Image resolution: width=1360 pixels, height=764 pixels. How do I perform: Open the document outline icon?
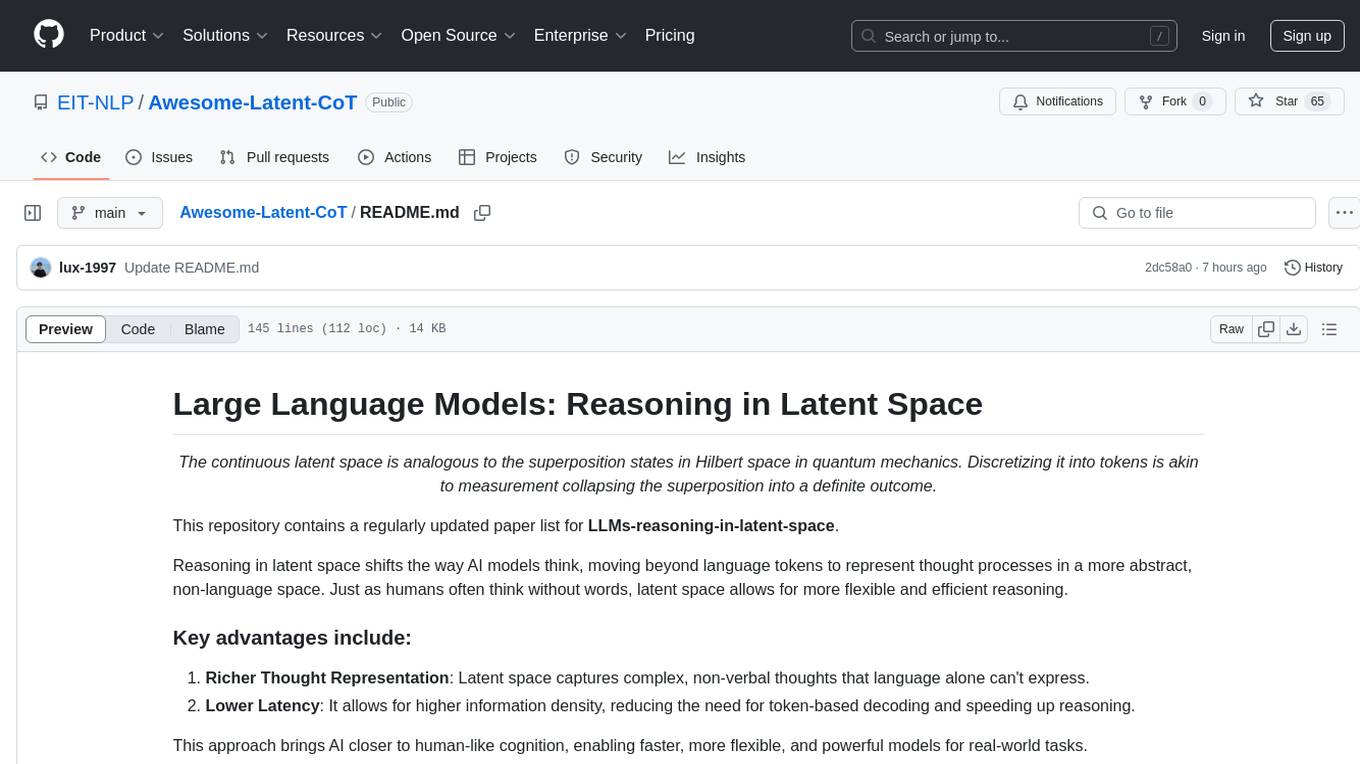(x=1329, y=329)
